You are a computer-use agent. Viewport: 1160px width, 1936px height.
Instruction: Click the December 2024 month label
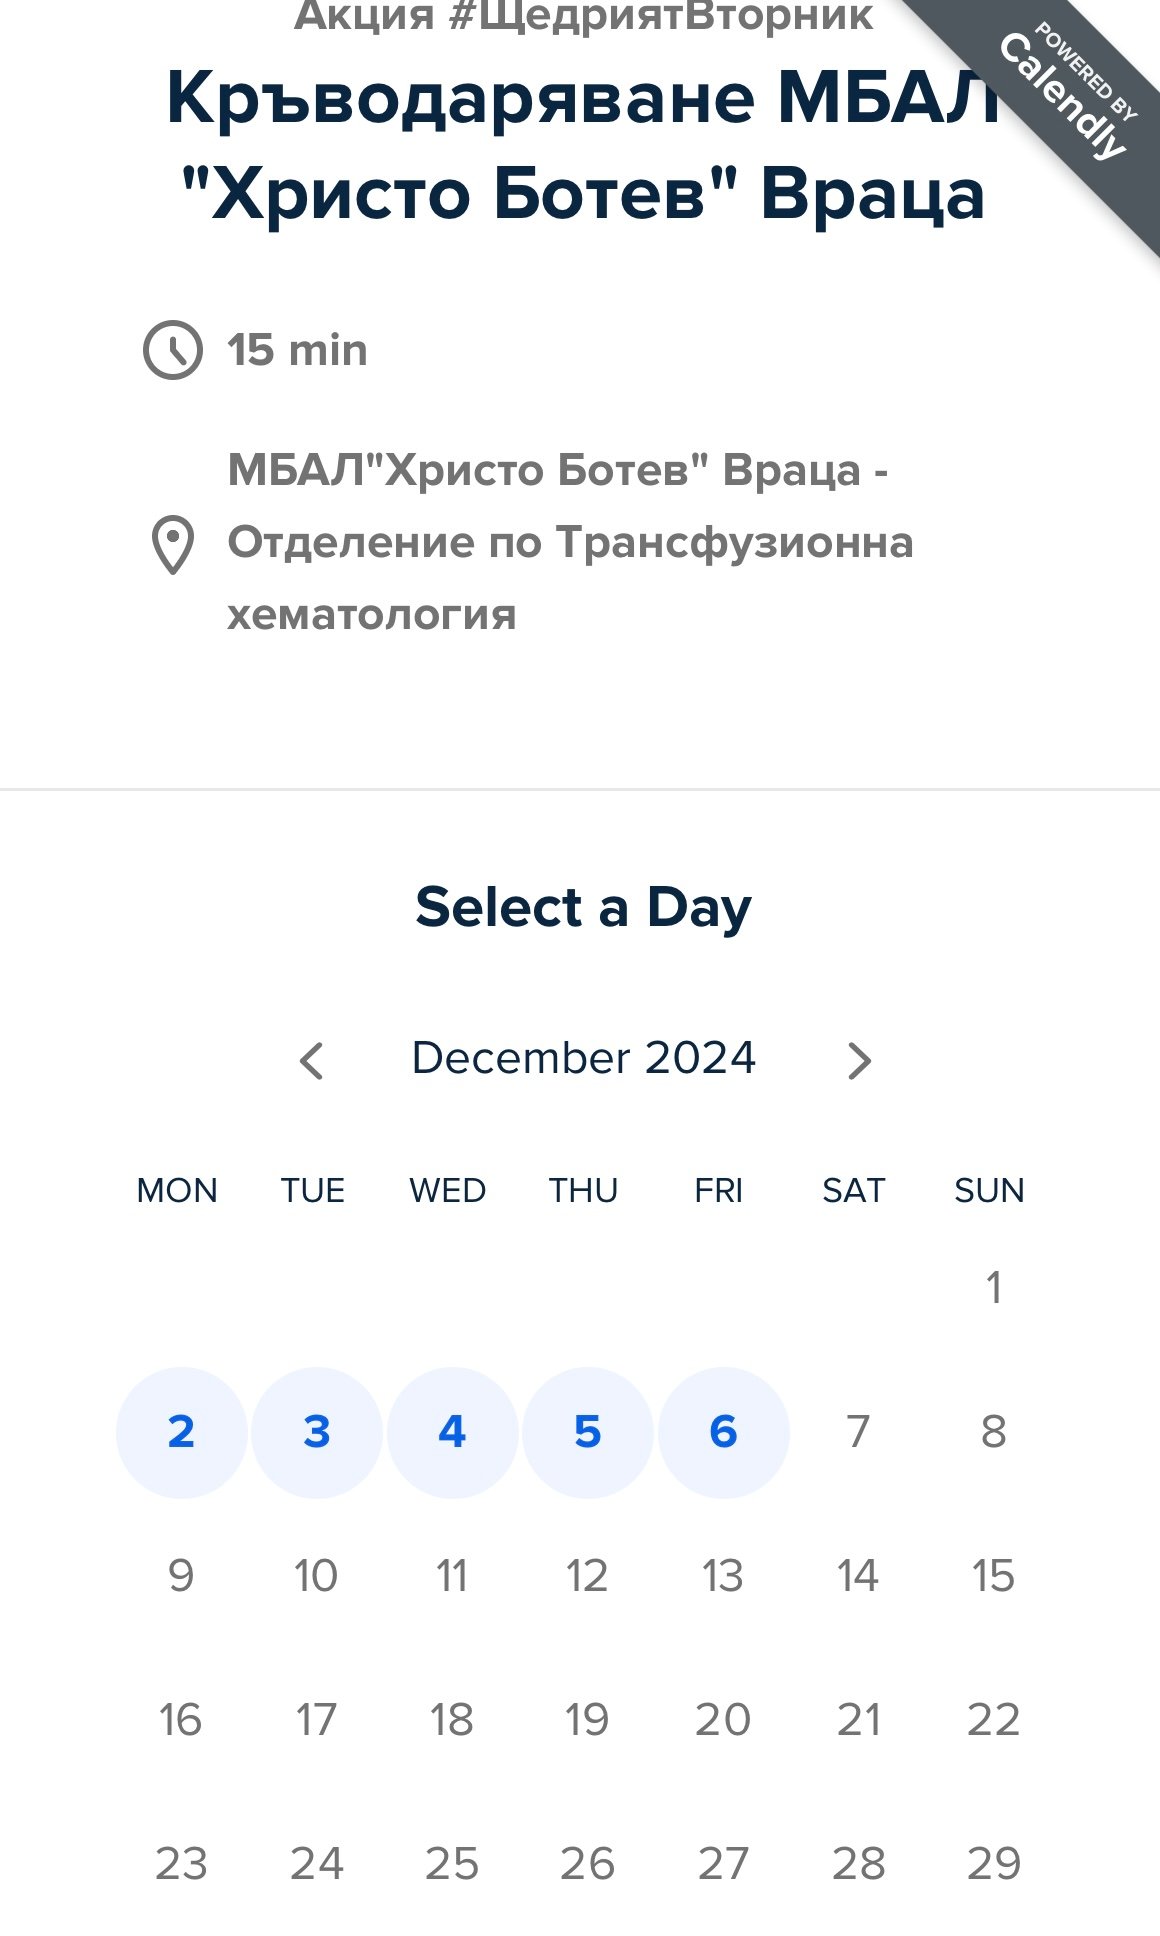[x=584, y=1058]
